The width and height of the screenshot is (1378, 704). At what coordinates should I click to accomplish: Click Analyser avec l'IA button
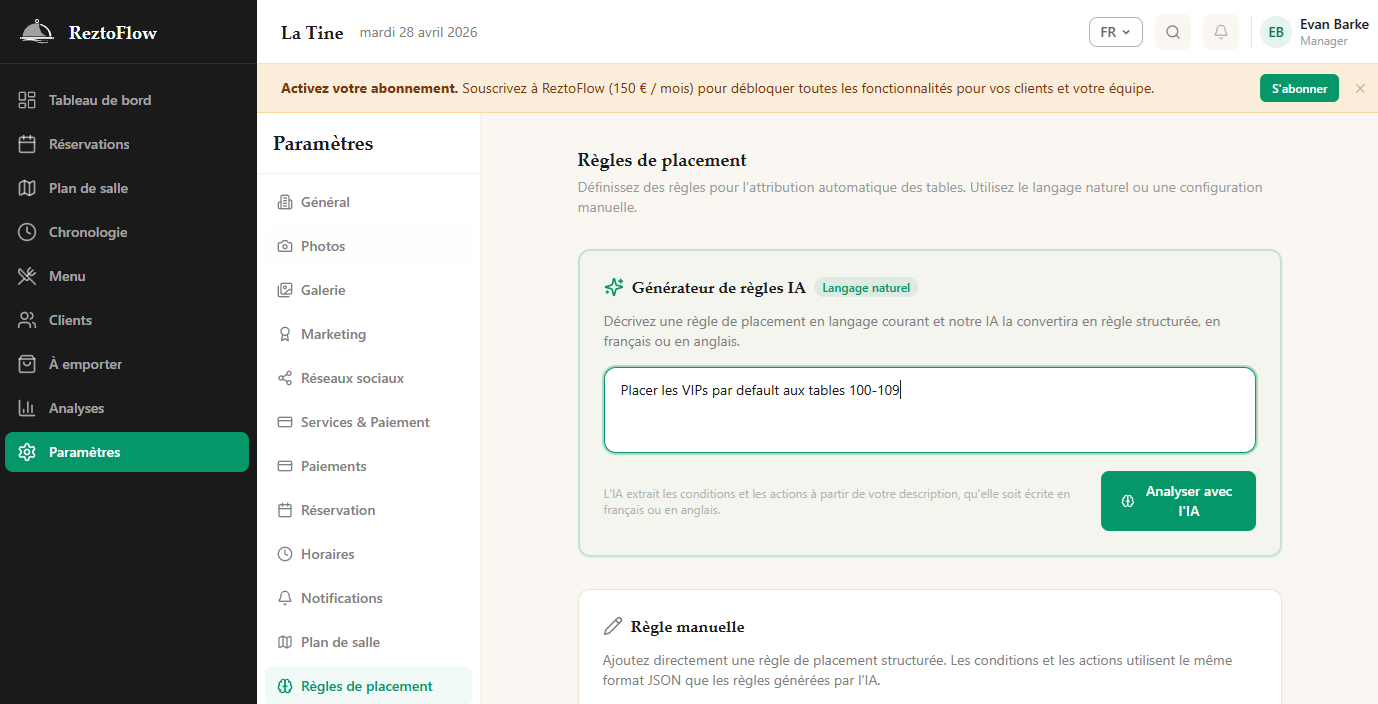click(1178, 501)
